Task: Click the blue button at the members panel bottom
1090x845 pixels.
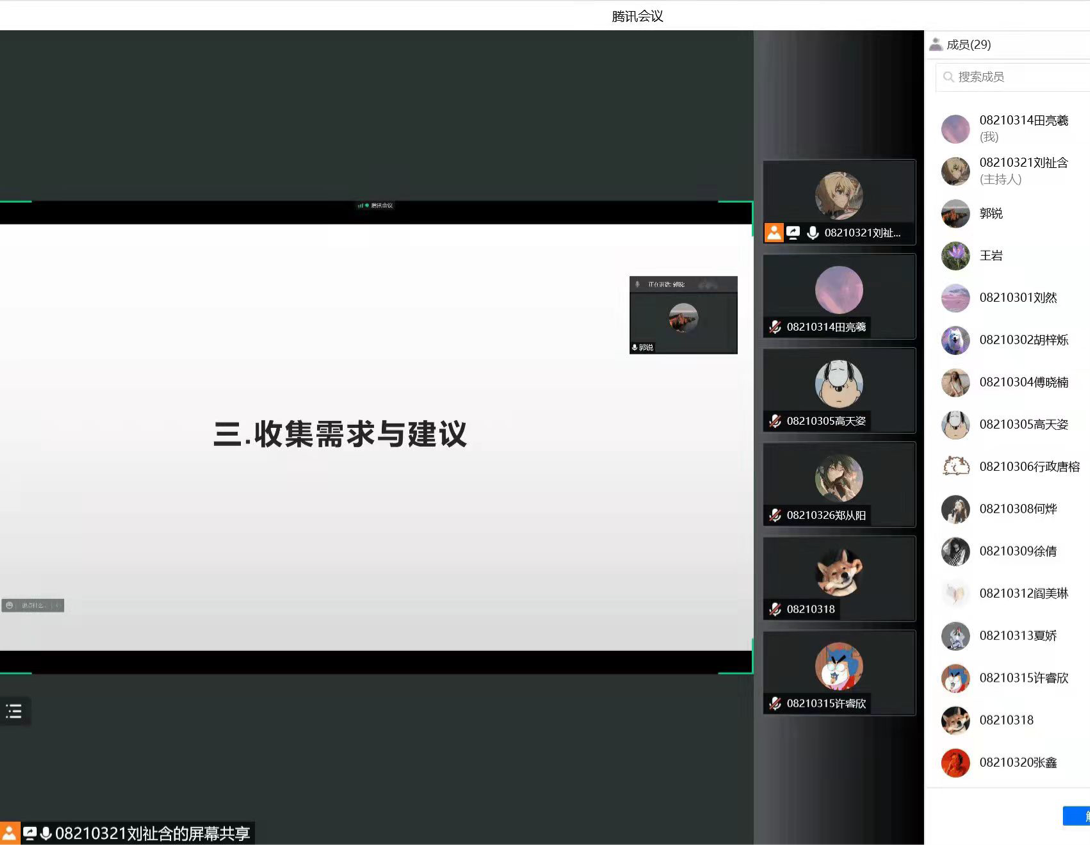Action: point(1076,816)
